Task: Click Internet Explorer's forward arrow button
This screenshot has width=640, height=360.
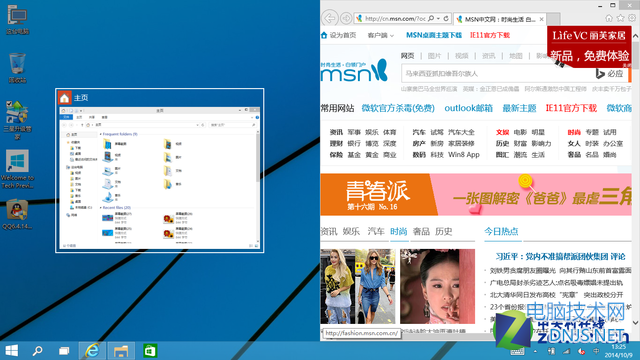Action: pyautogui.click(x=346, y=18)
